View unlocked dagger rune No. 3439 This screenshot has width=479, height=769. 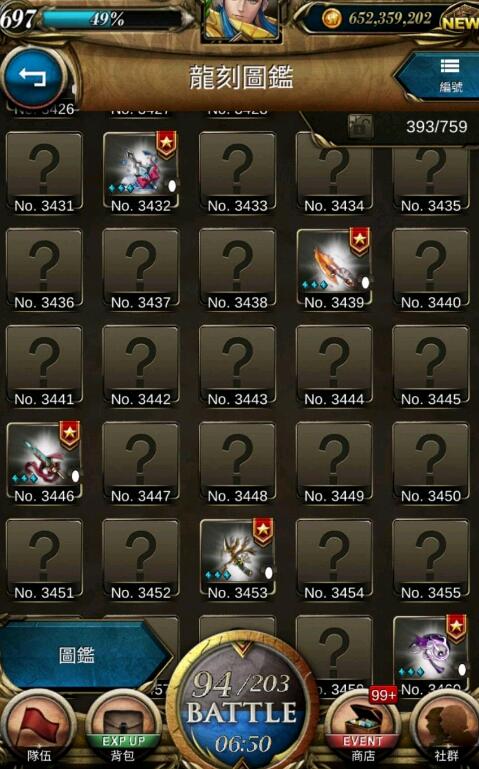click(334, 268)
